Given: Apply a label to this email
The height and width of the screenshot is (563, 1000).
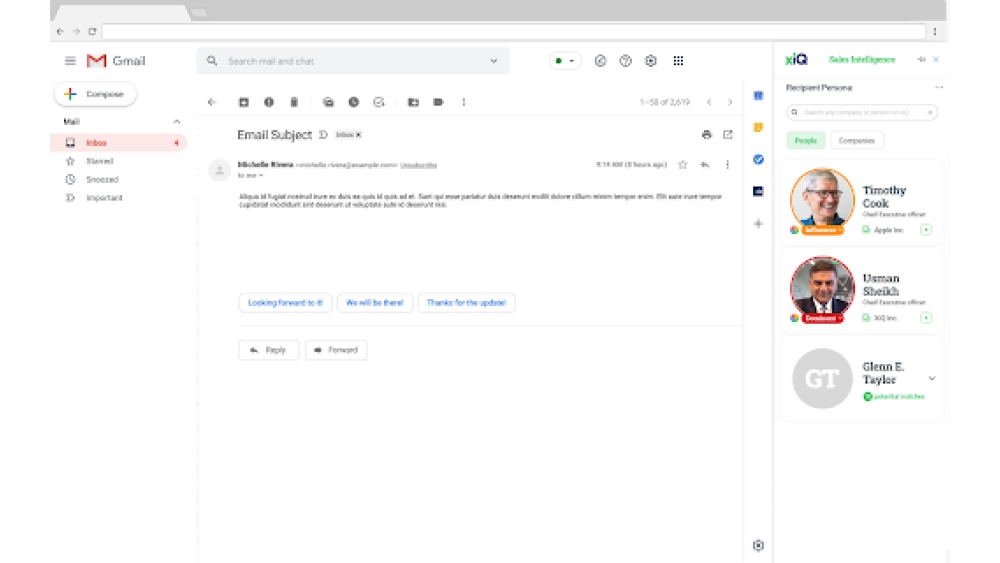Looking at the screenshot, I should (438, 102).
